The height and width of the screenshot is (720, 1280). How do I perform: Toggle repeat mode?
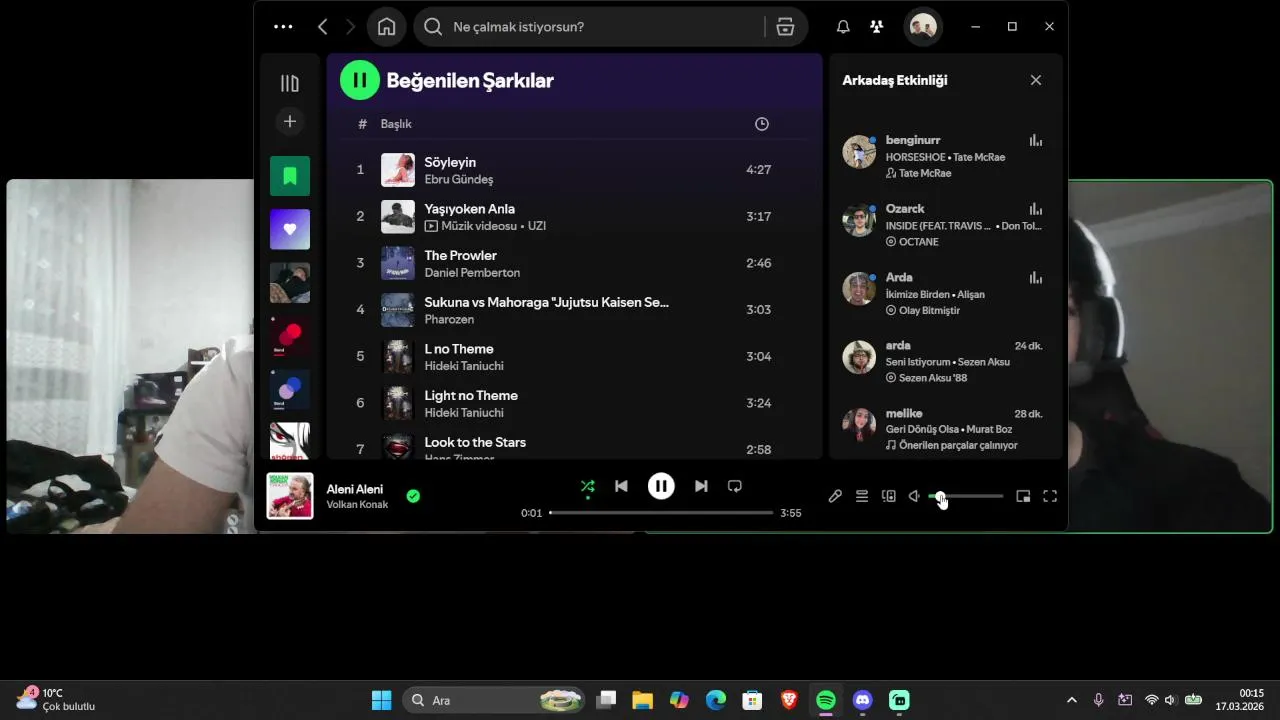click(735, 486)
